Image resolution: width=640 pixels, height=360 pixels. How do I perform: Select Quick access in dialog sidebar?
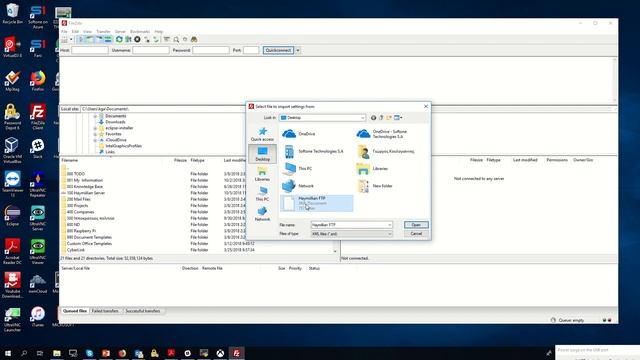click(262, 134)
